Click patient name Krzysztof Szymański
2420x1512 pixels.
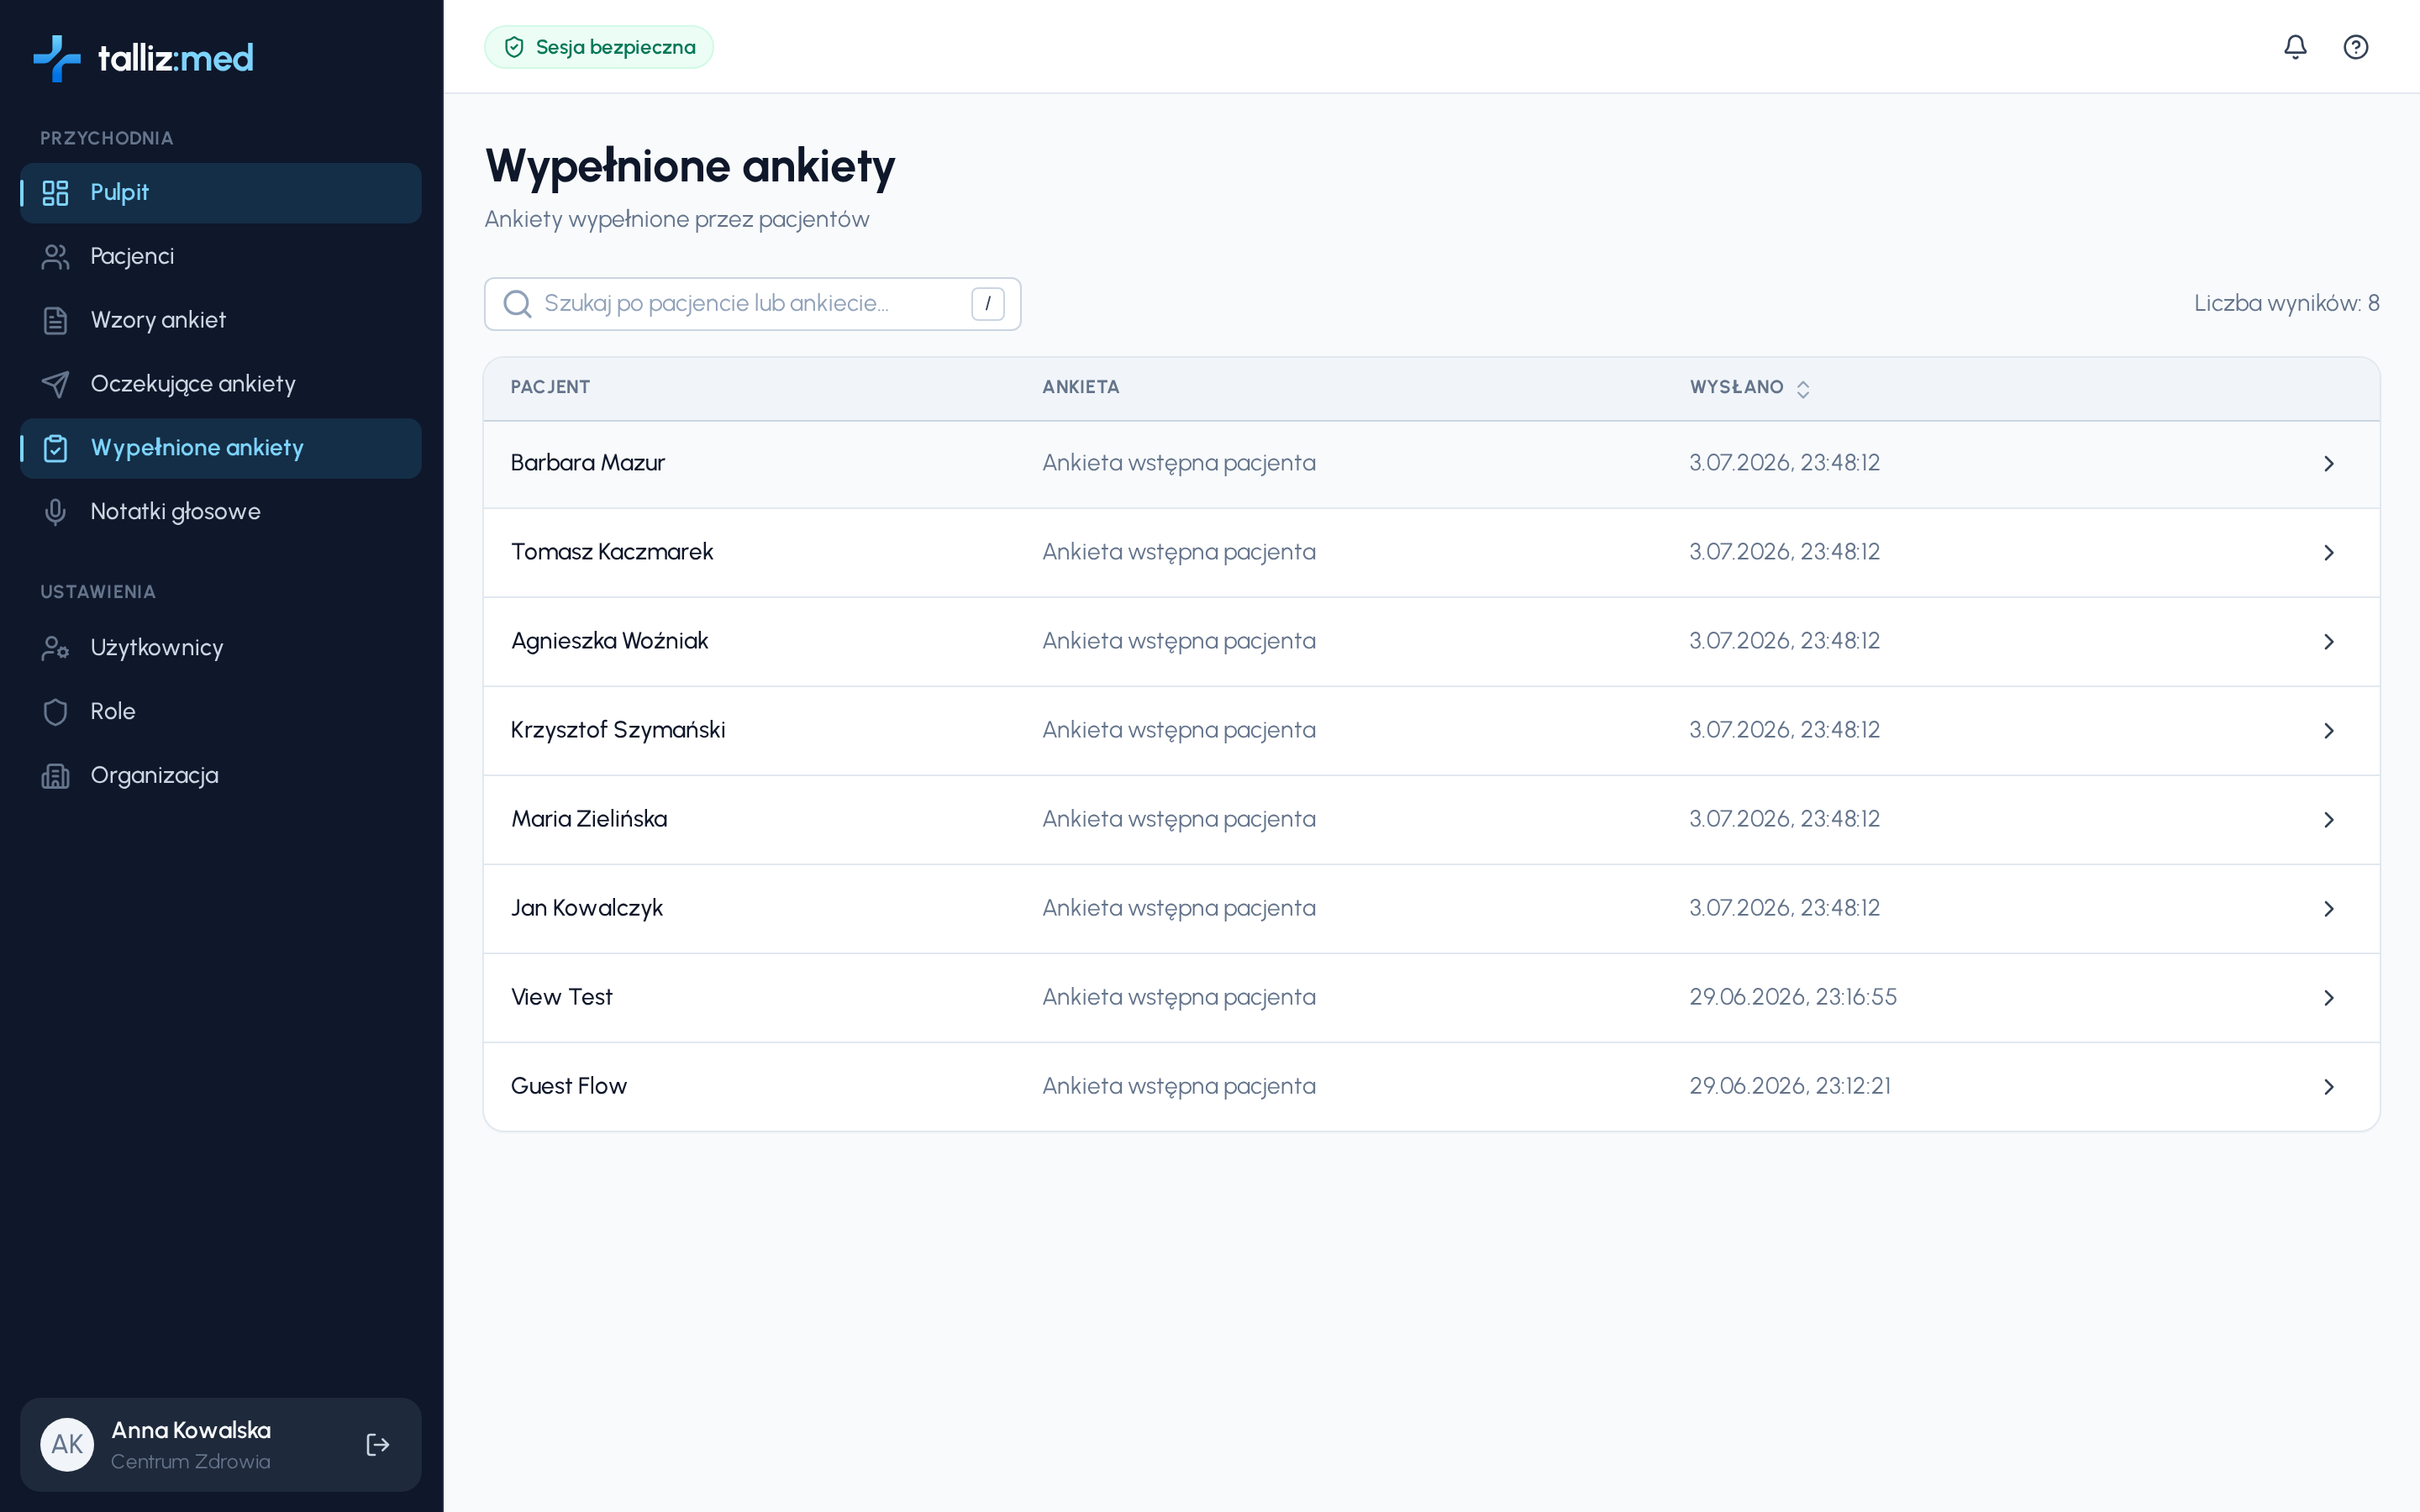point(617,730)
